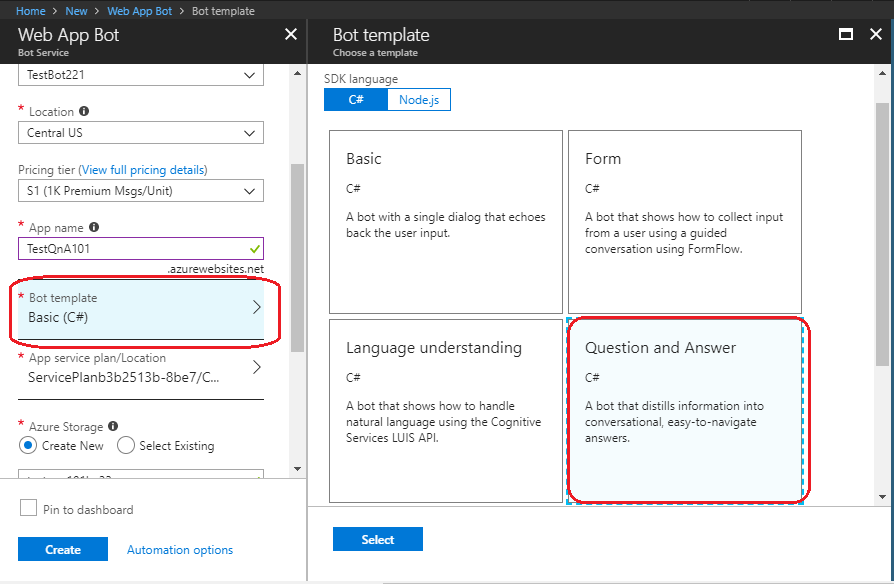Click the Bot template blade scrollbar thumb

882,234
